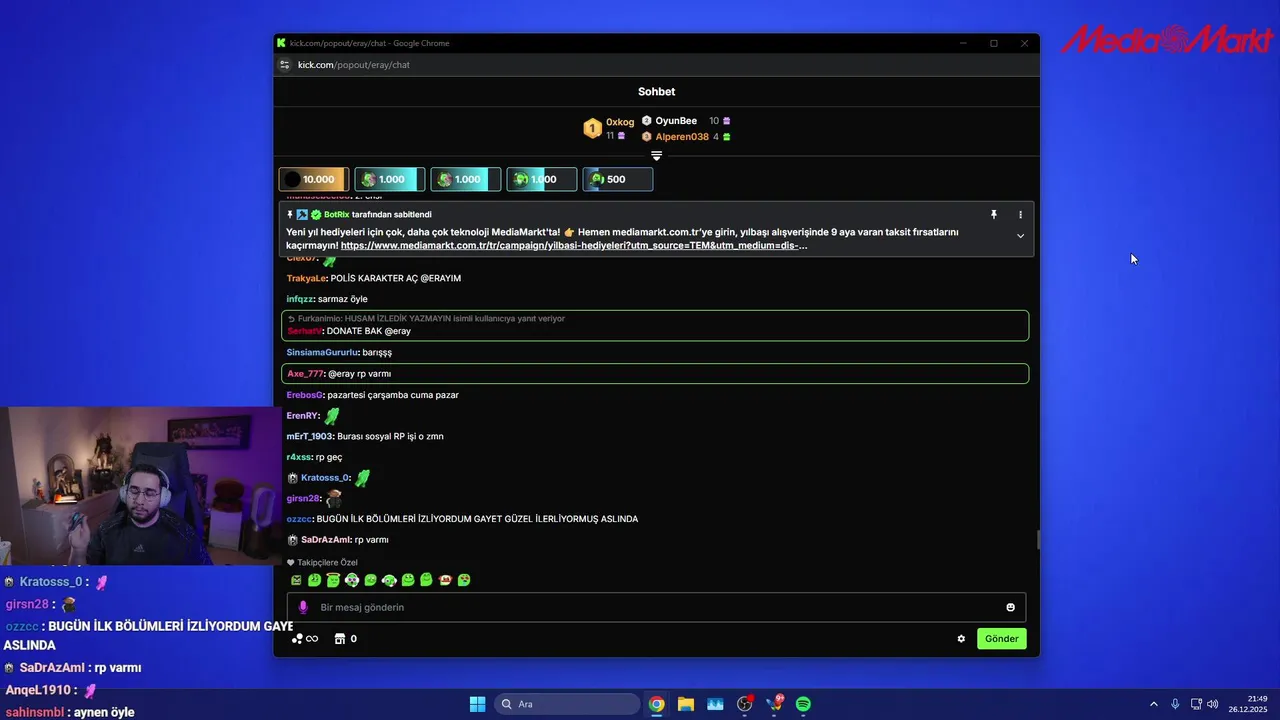Click username EренRY in chat
The image size is (1280, 720).
coord(302,416)
